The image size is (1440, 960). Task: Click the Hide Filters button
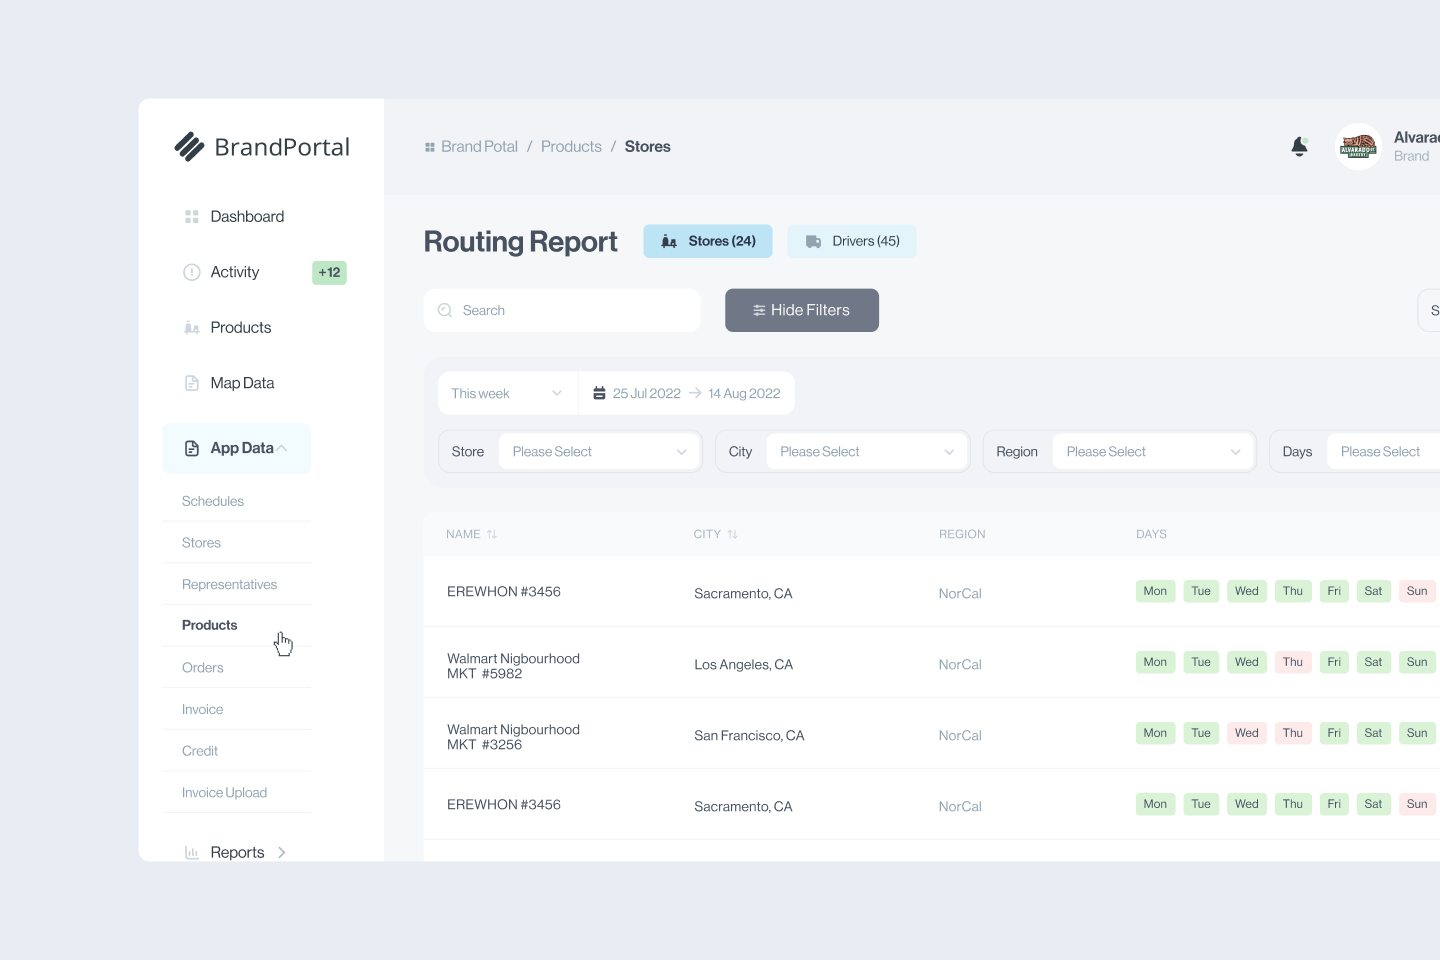[802, 311]
